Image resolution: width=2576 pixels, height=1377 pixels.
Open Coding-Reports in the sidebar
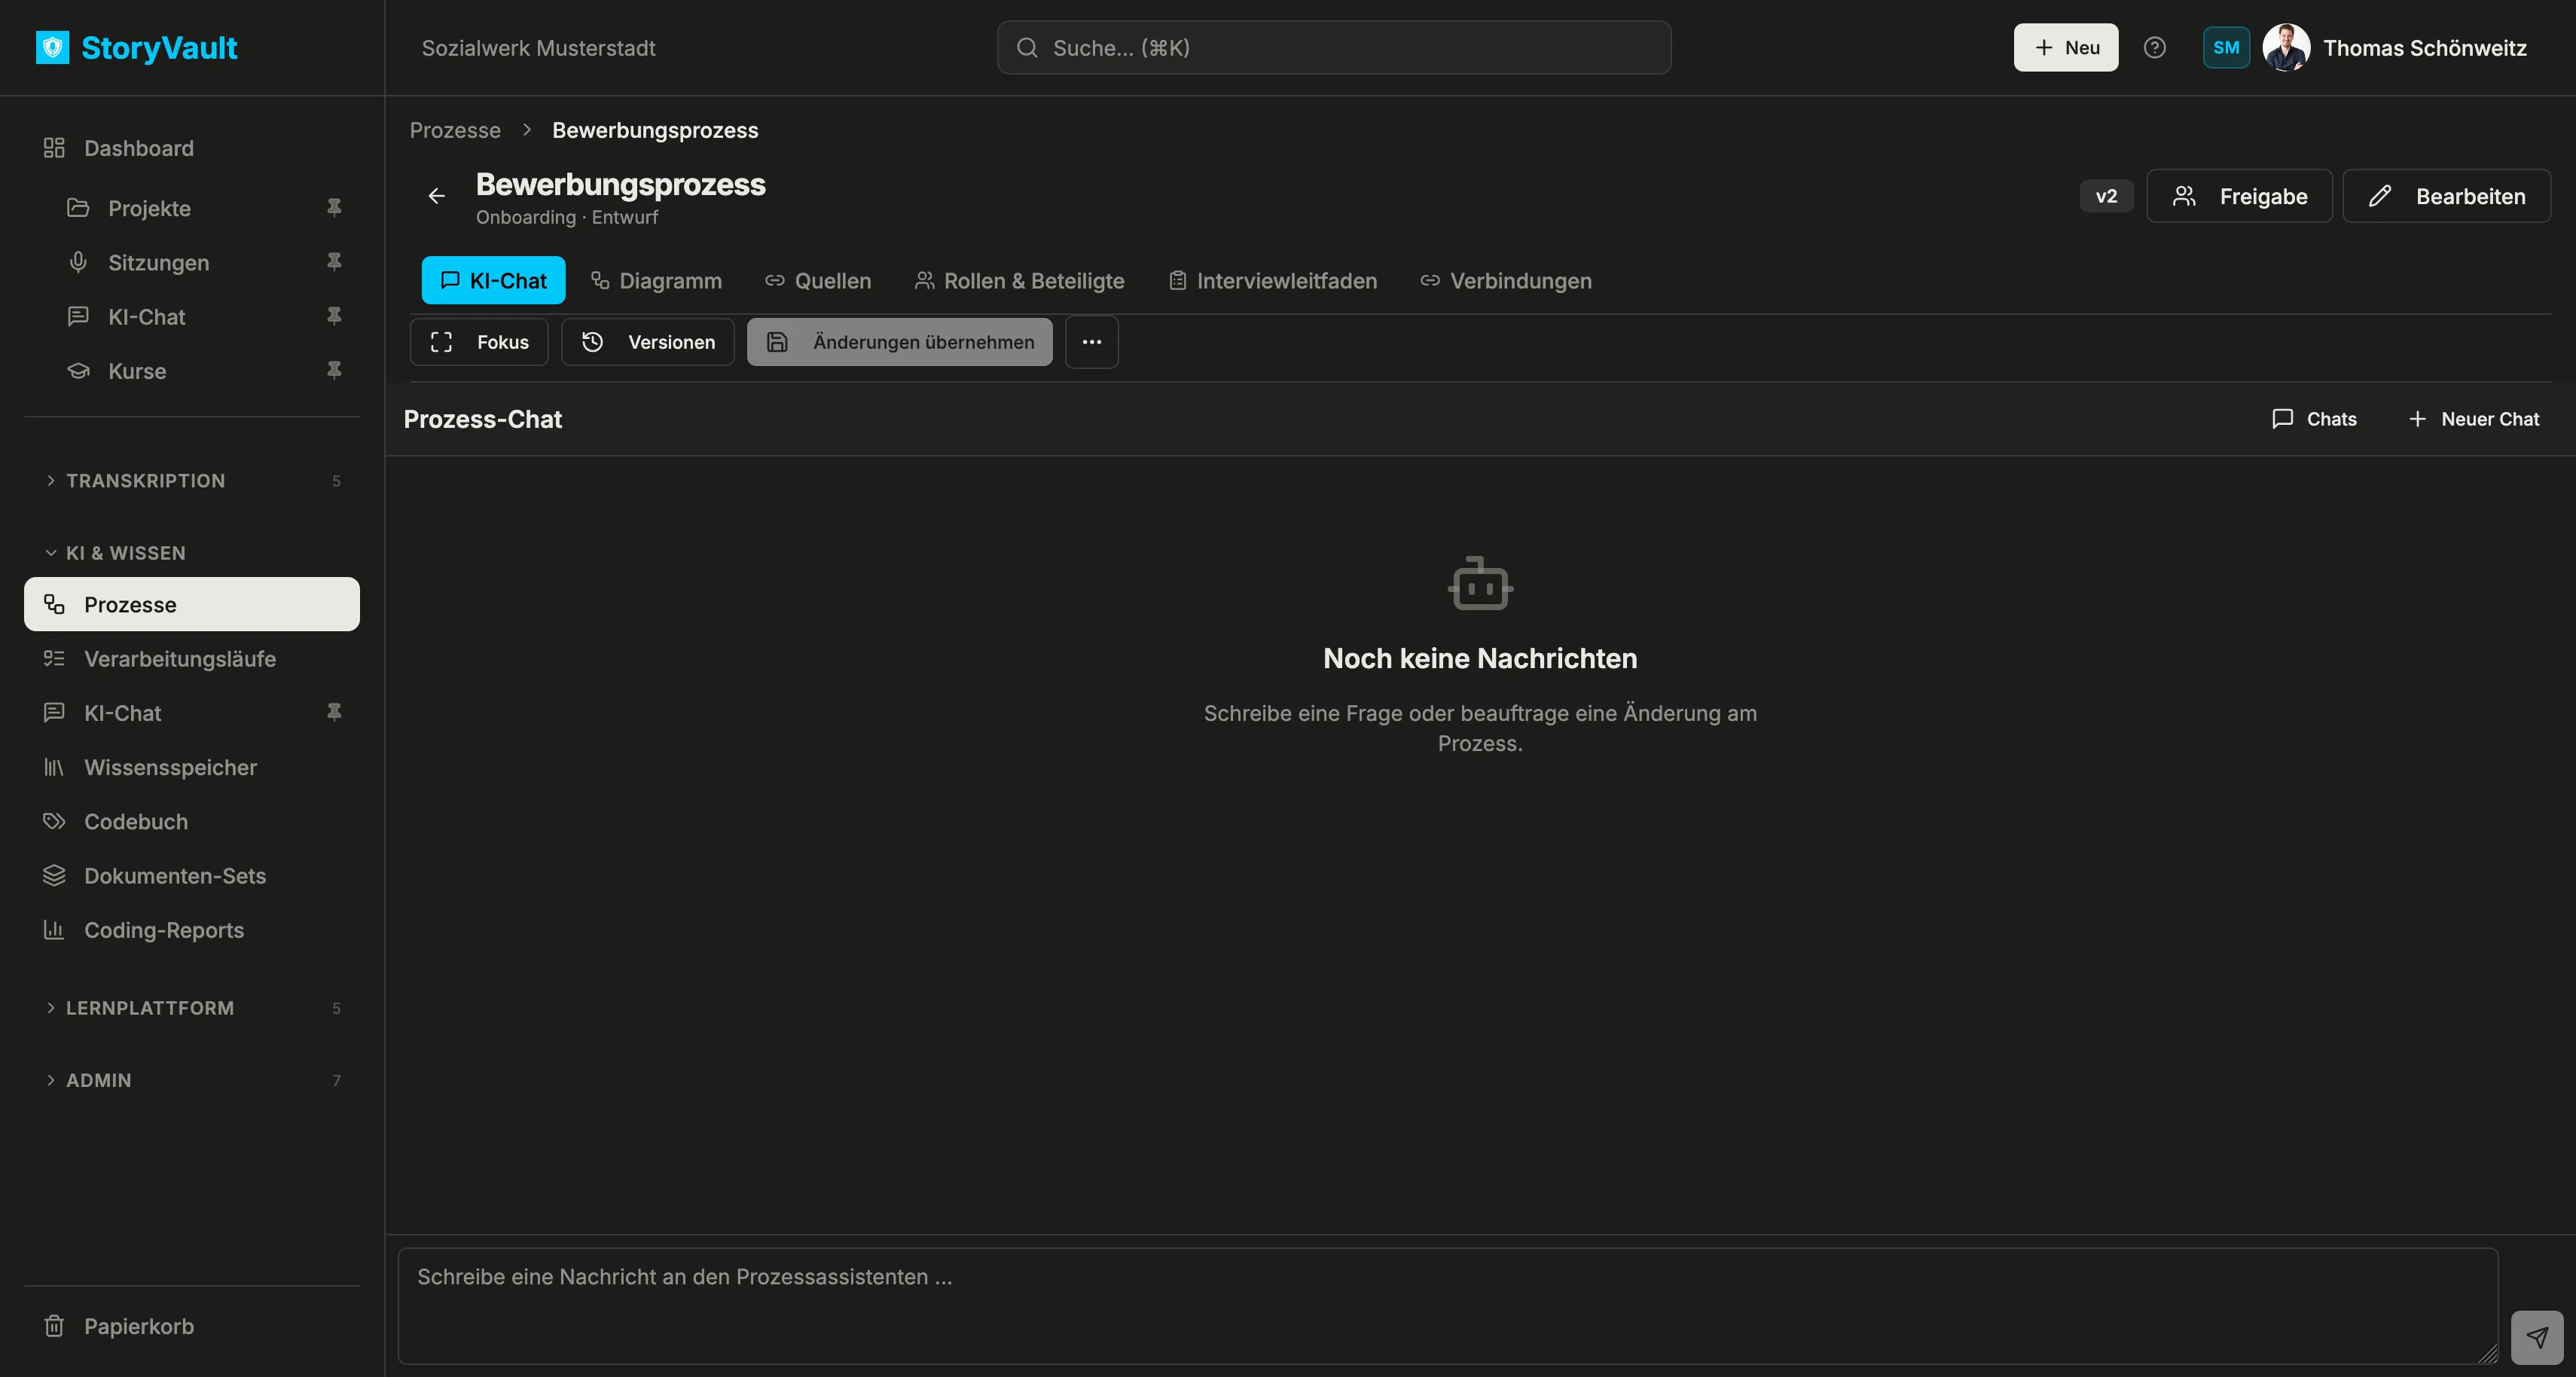point(192,930)
